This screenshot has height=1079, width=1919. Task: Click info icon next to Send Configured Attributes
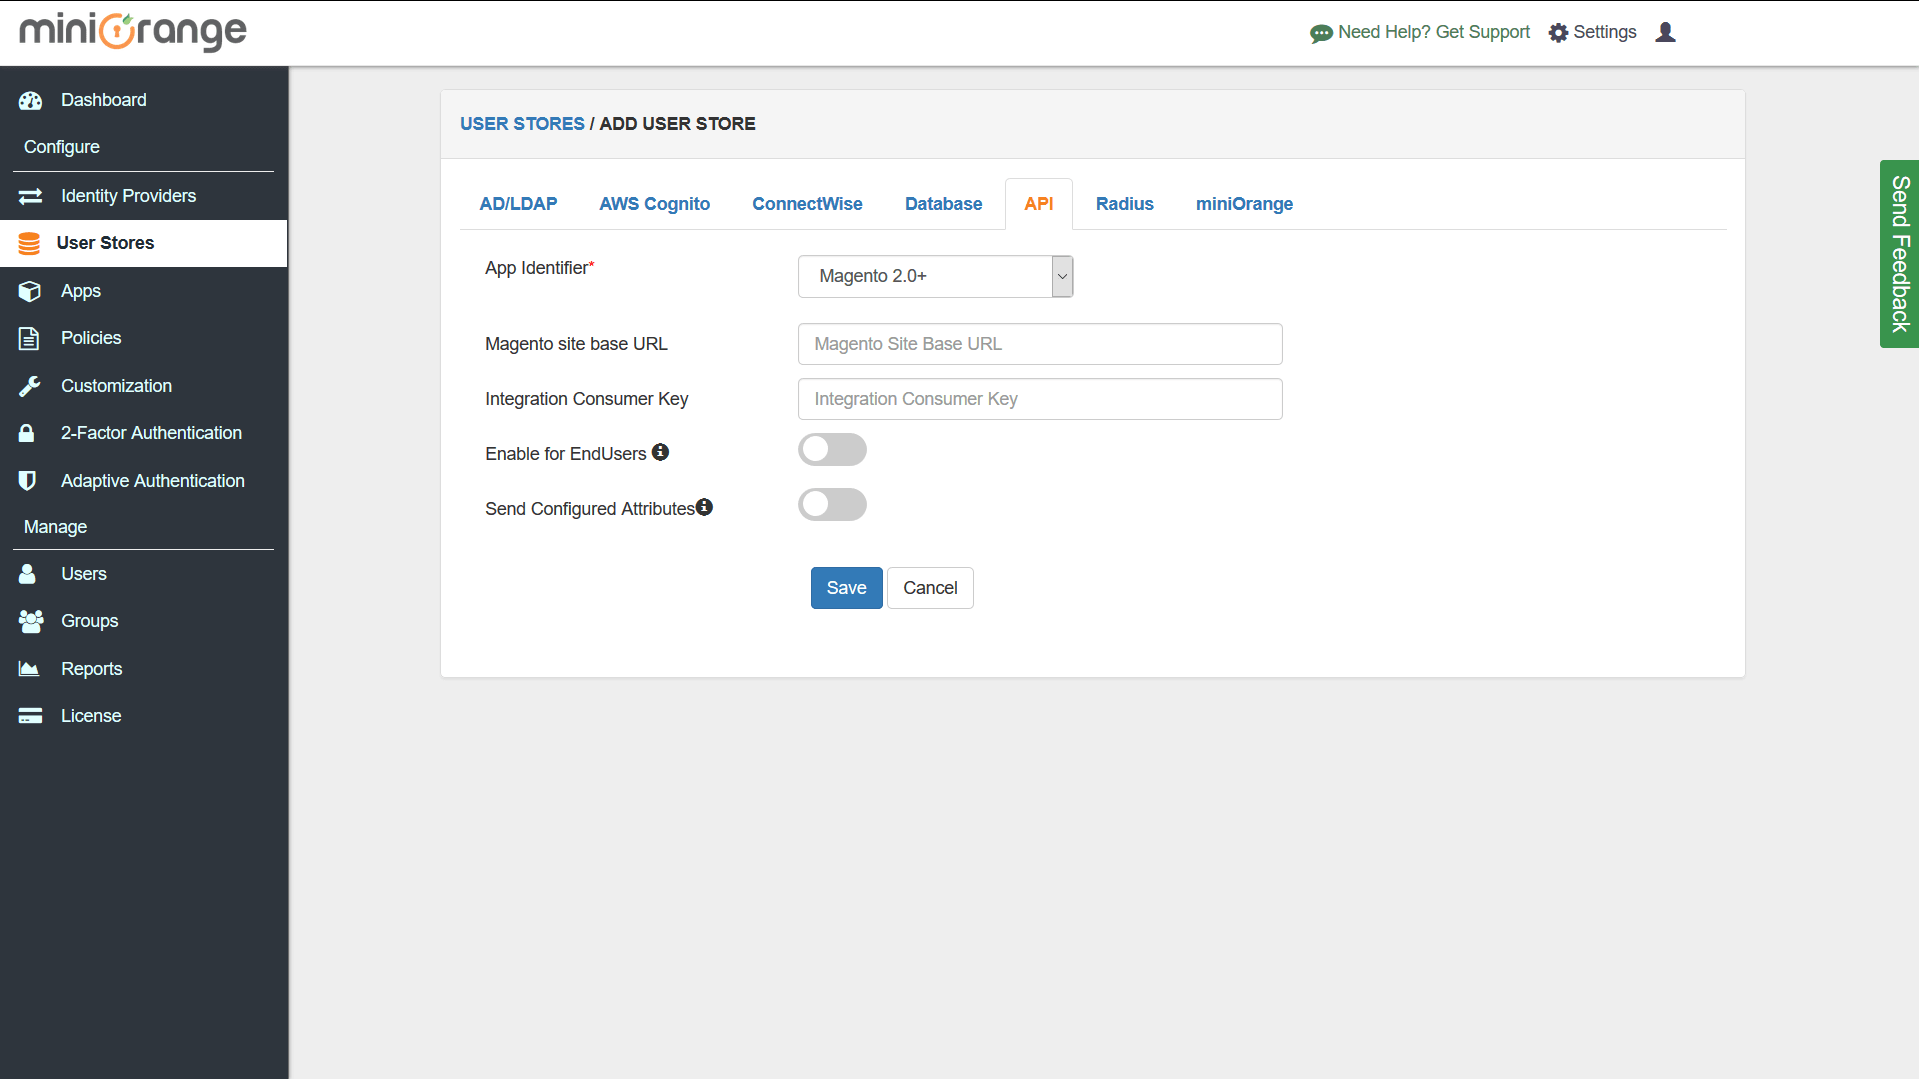(x=704, y=507)
